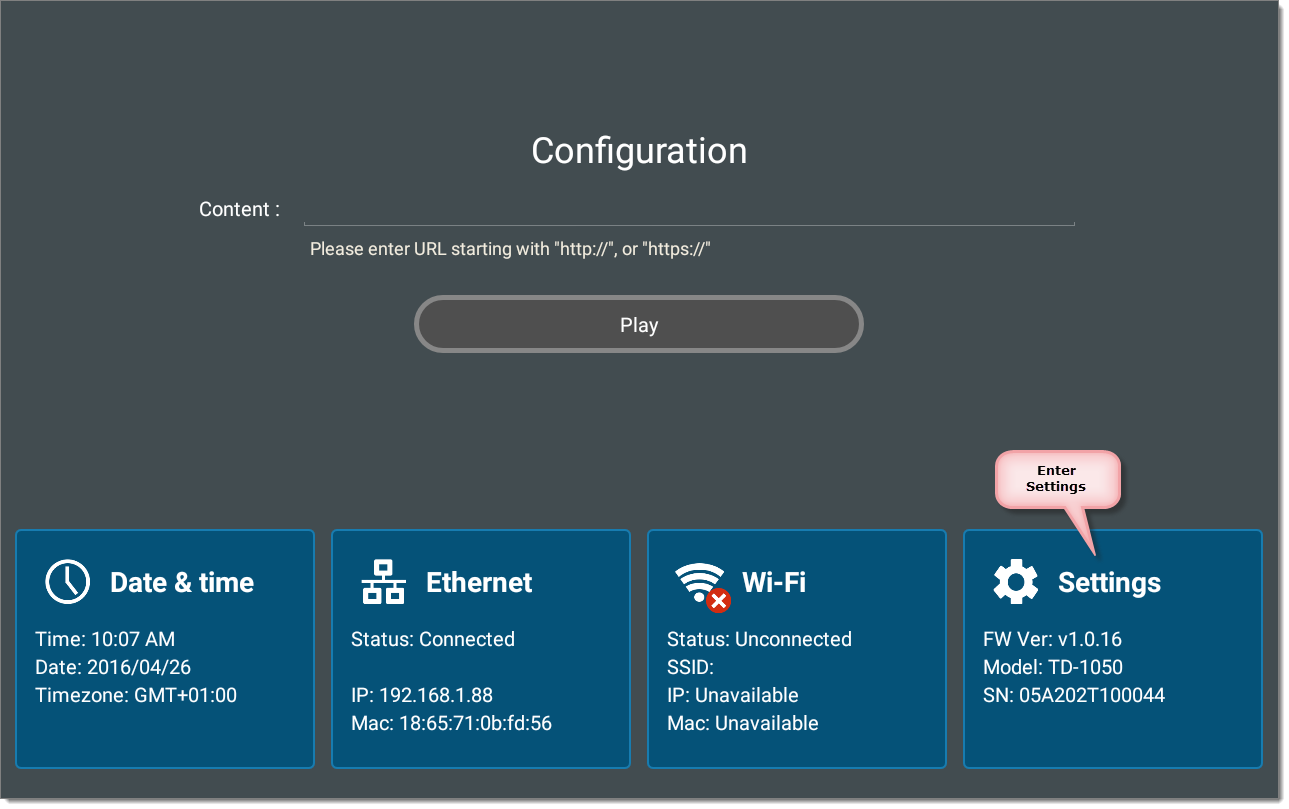This screenshot has width=1289, height=809.
Task: Open the Ethernet tile heading
Action: (x=479, y=582)
